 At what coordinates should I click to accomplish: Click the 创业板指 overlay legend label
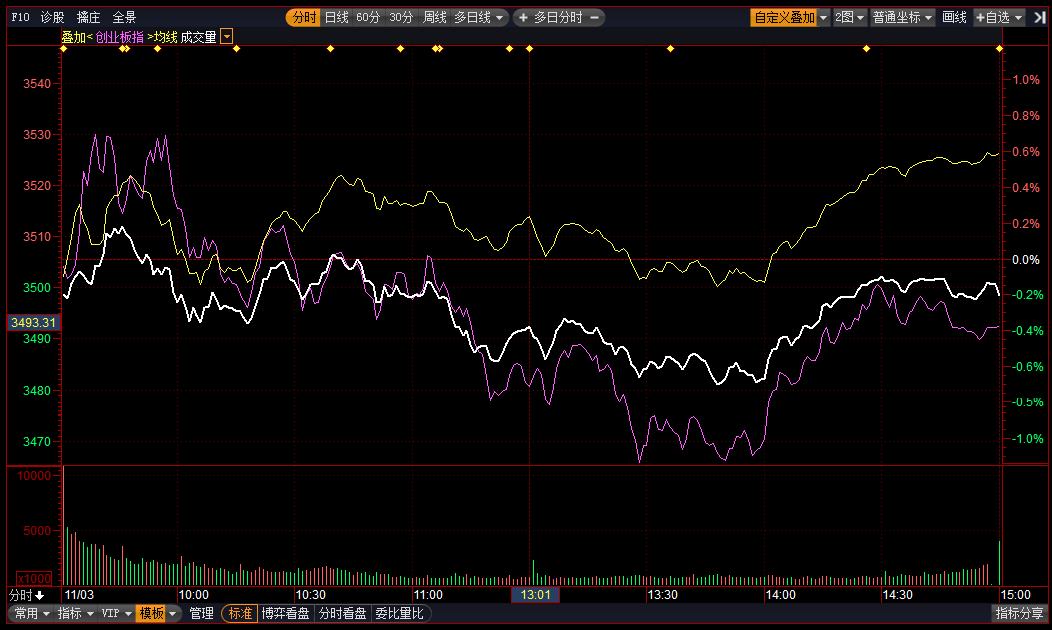[119, 37]
